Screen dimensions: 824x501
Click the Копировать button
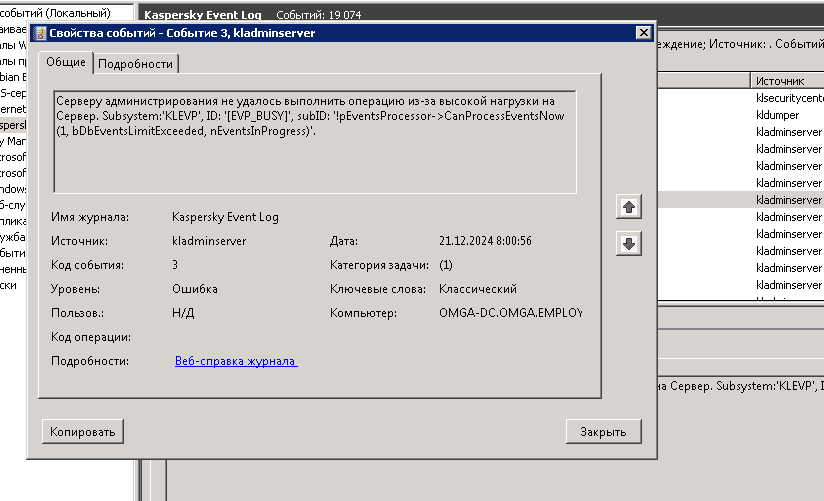point(83,432)
